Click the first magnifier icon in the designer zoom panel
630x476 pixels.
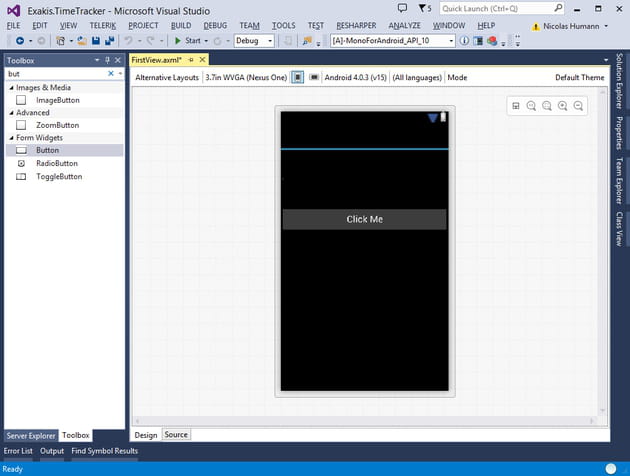(531, 106)
